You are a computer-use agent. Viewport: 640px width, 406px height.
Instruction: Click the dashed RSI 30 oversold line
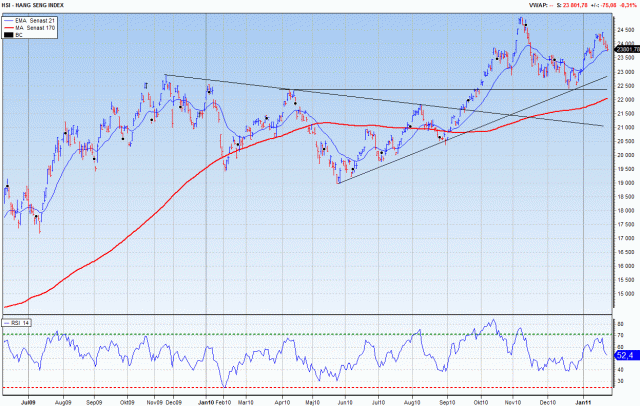pos(300,387)
